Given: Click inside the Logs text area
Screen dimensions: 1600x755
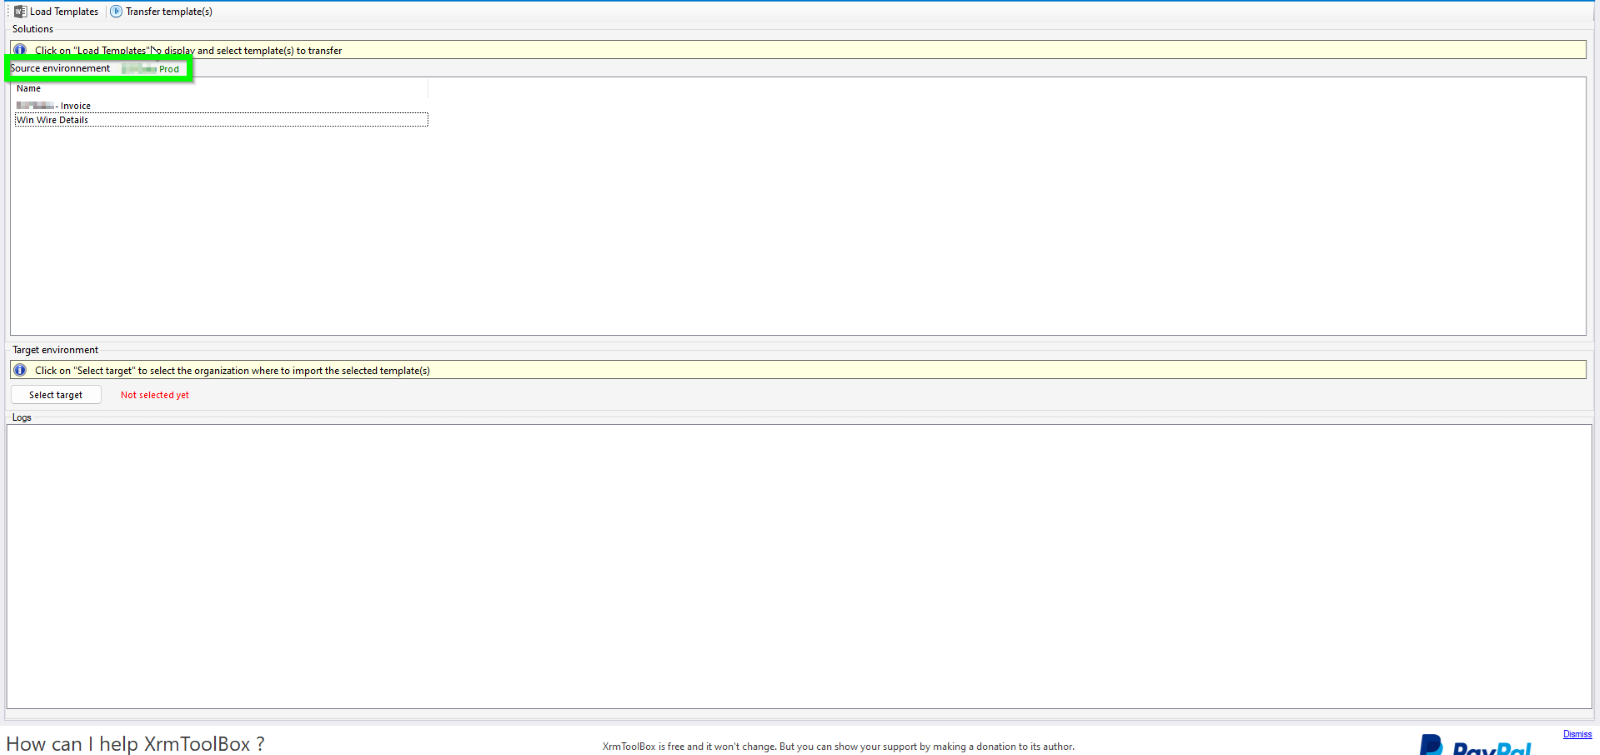Looking at the screenshot, I should click(799, 567).
